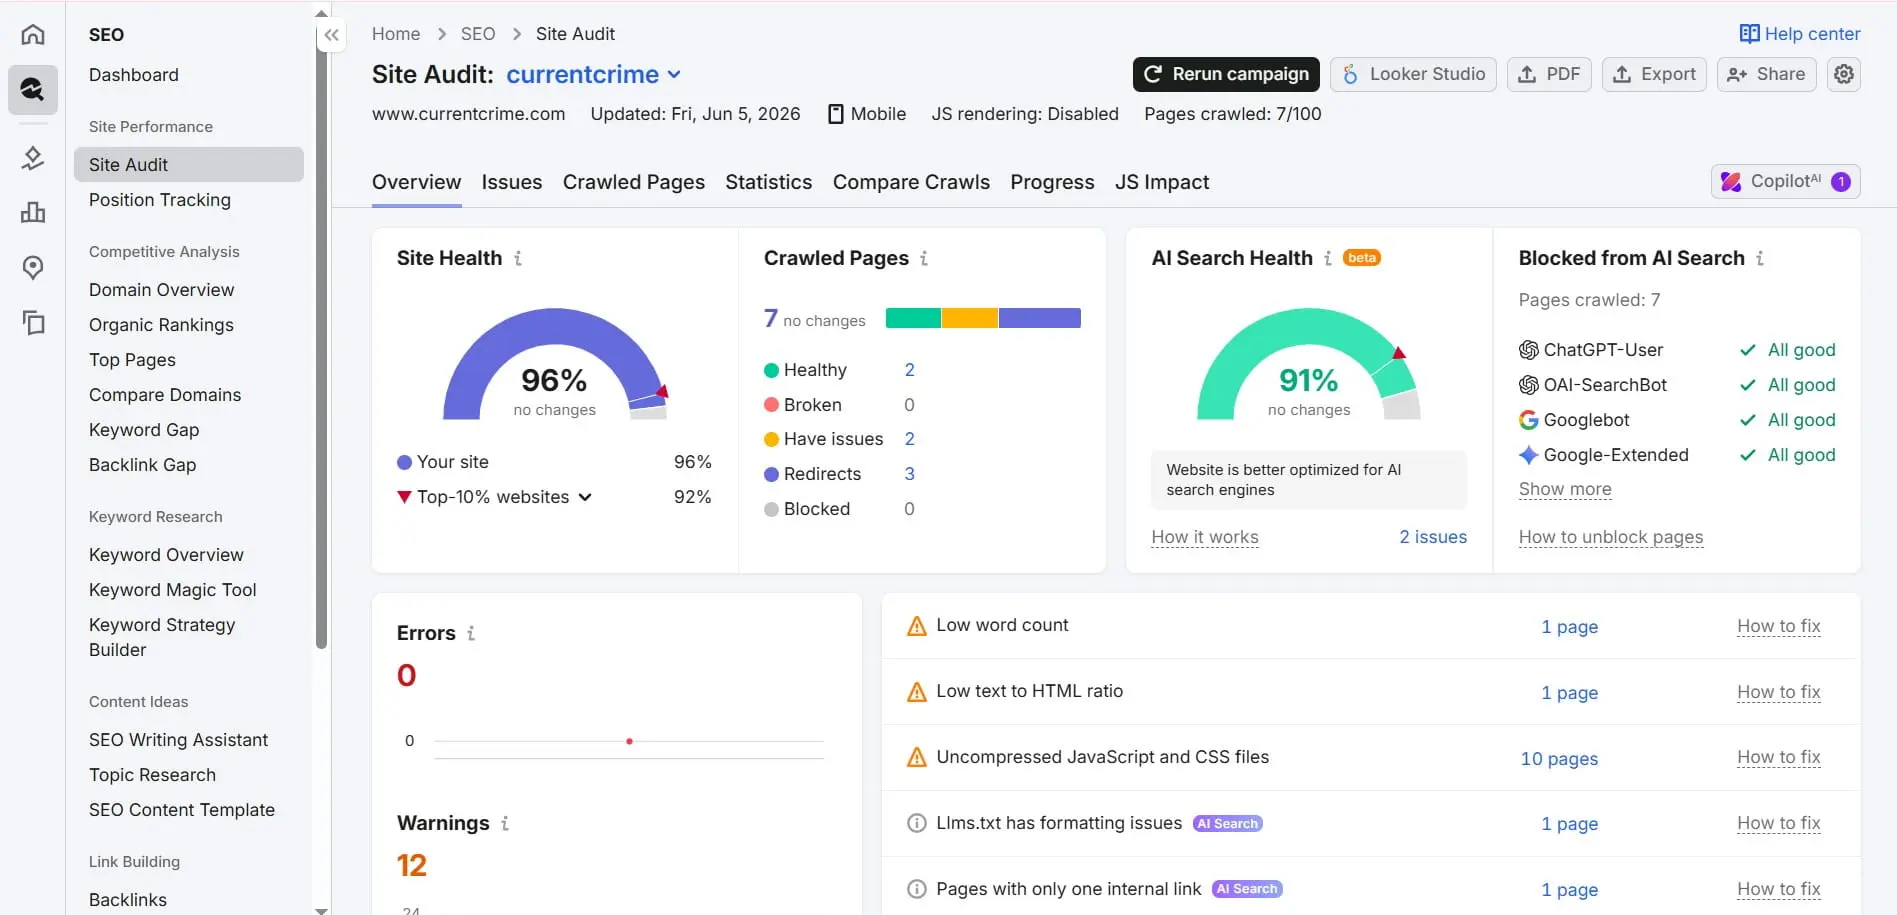This screenshot has height=915, width=1897.
Task: Open the location pin icon in left rail
Action: click(x=33, y=267)
